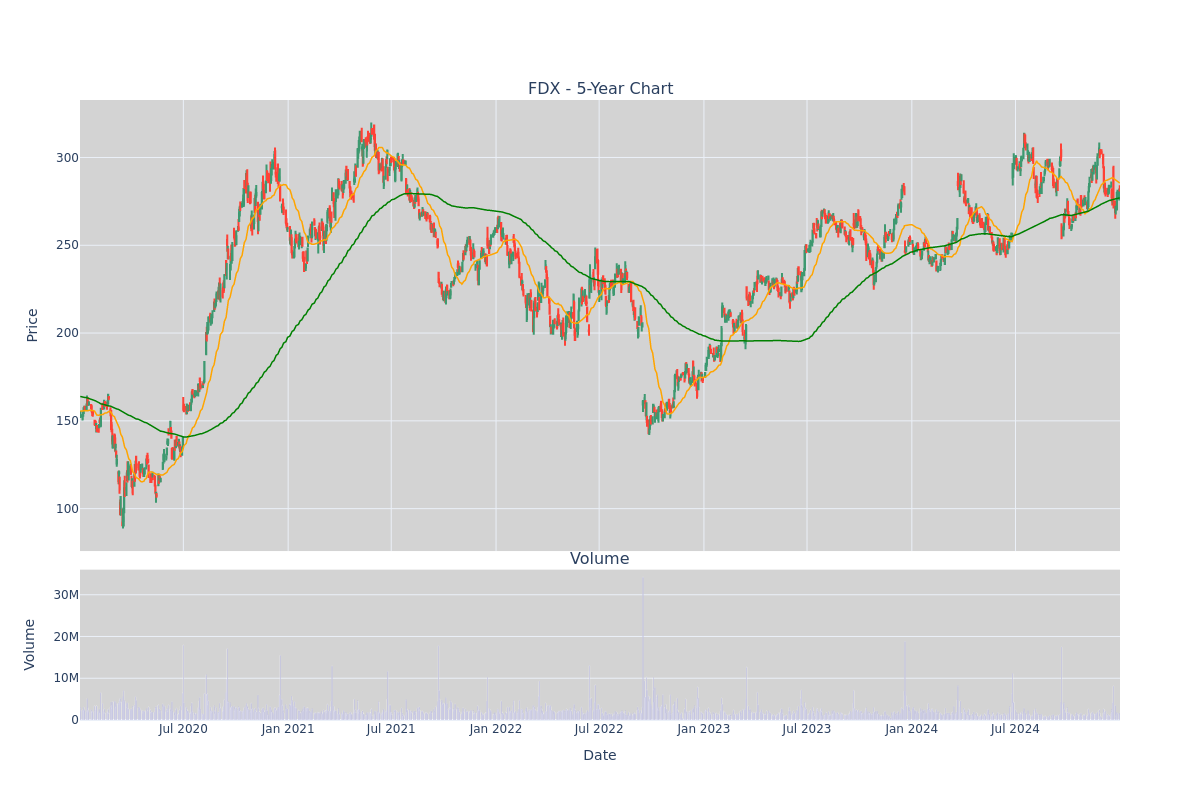Click the 300 price tick label
Screen dimensions: 1200x800
[x=66, y=158]
